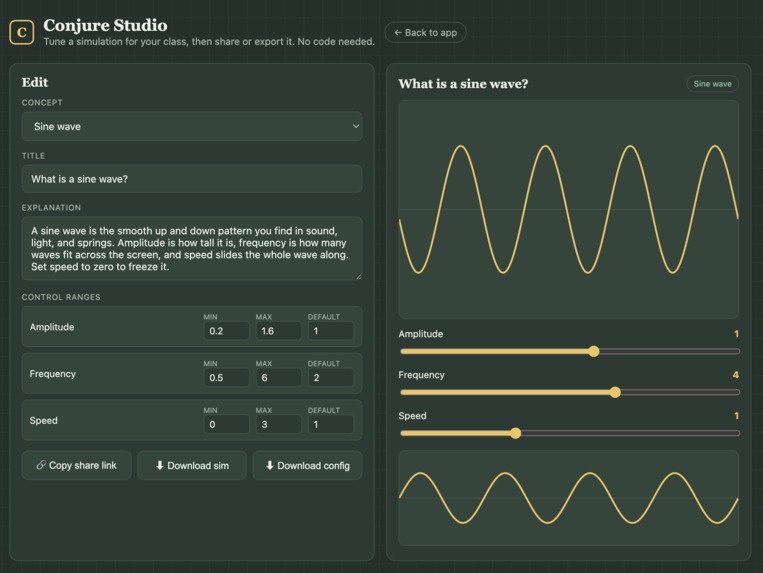The height and width of the screenshot is (573, 763).
Task: Click the Frequency value '4' in preview
Action: pos(735,375)
